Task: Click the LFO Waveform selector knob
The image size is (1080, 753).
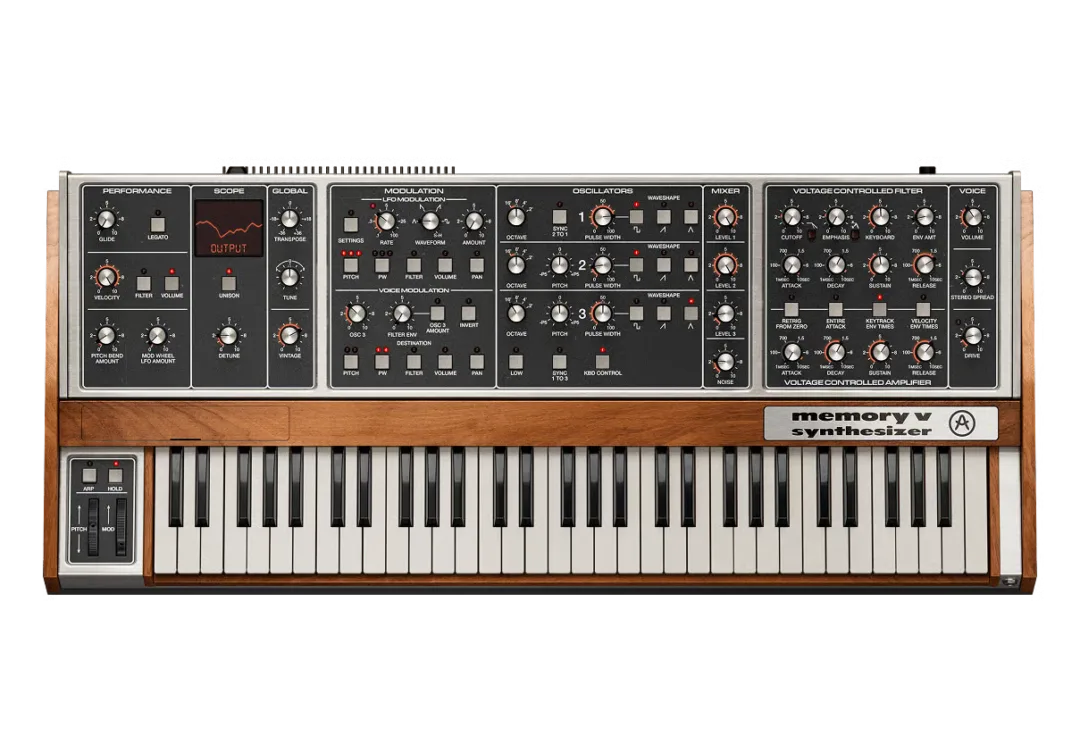Action: (x=430, y=221)
